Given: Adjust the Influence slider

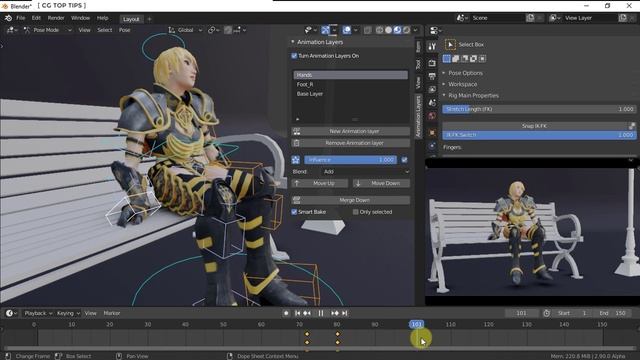Looking at the screenshot, I should click(350, 160).
